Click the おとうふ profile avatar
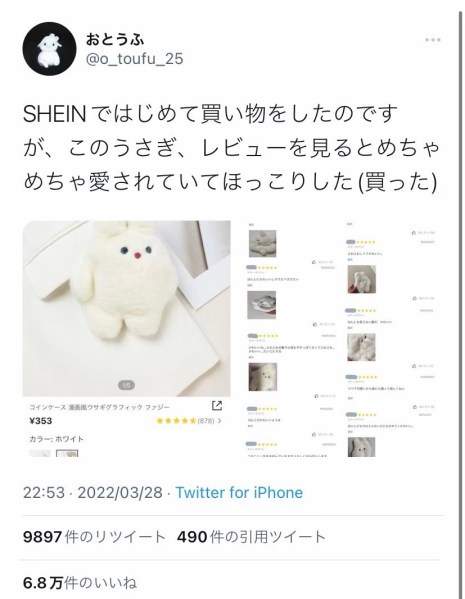The width and height of the screenshot is (465, 599). point(49,49)
